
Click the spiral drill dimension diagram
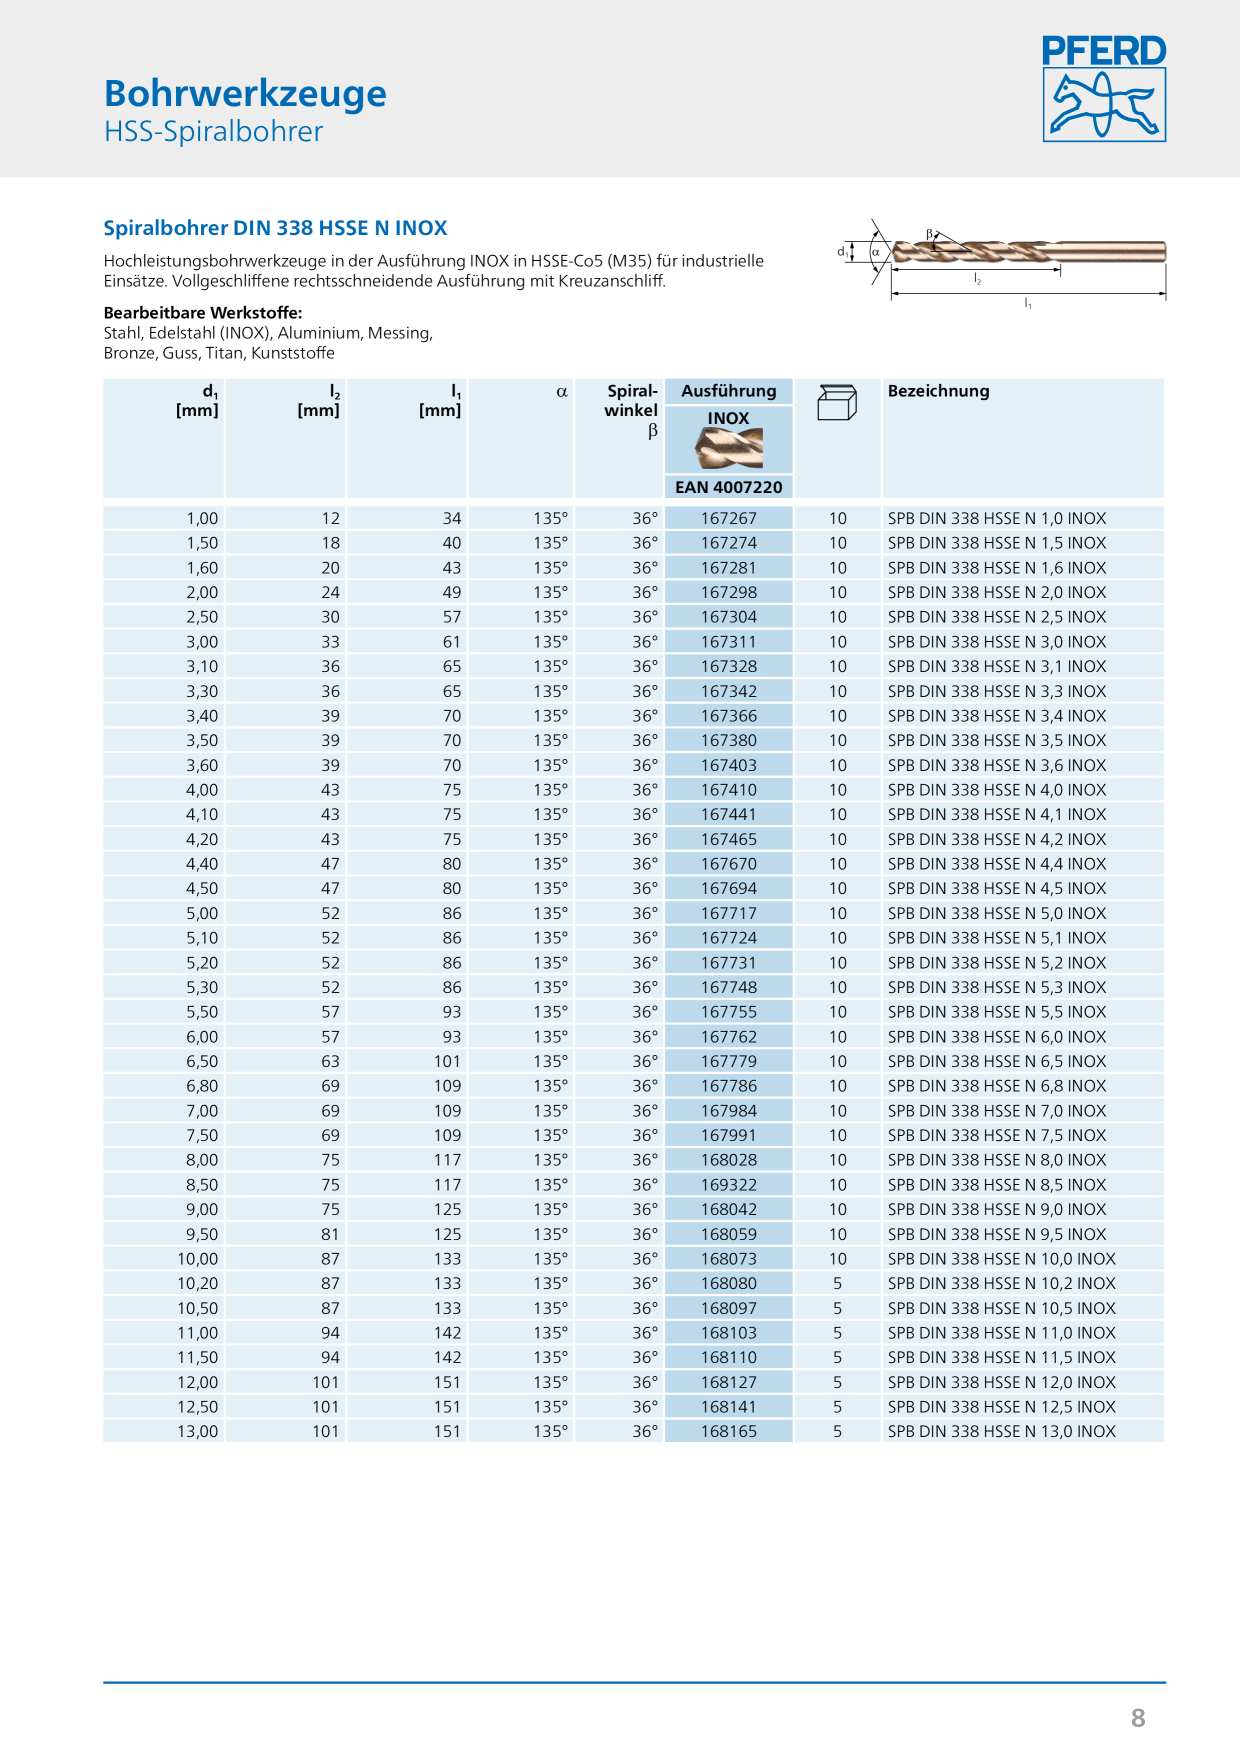(x=1003, y=263)
